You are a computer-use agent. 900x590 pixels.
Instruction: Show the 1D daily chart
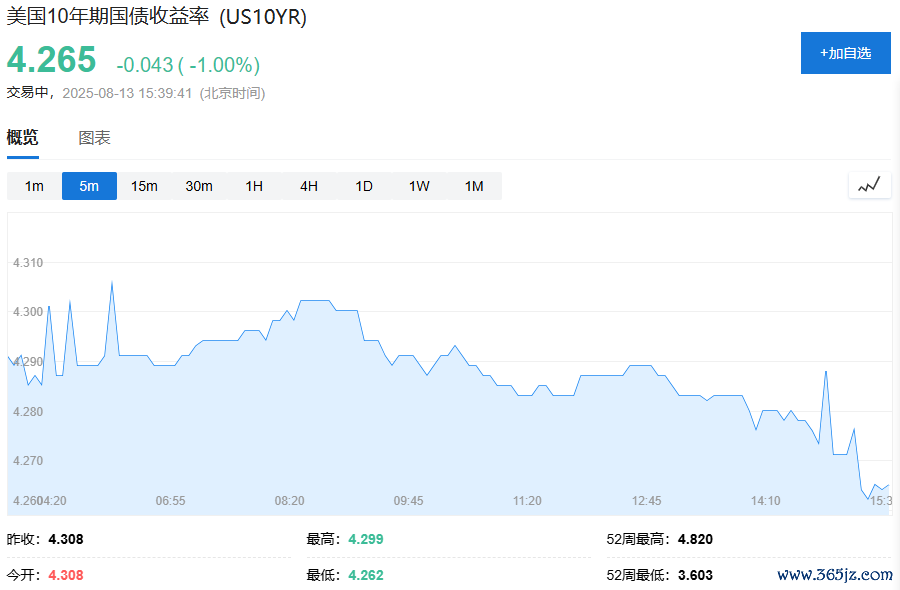click(364, 186)
